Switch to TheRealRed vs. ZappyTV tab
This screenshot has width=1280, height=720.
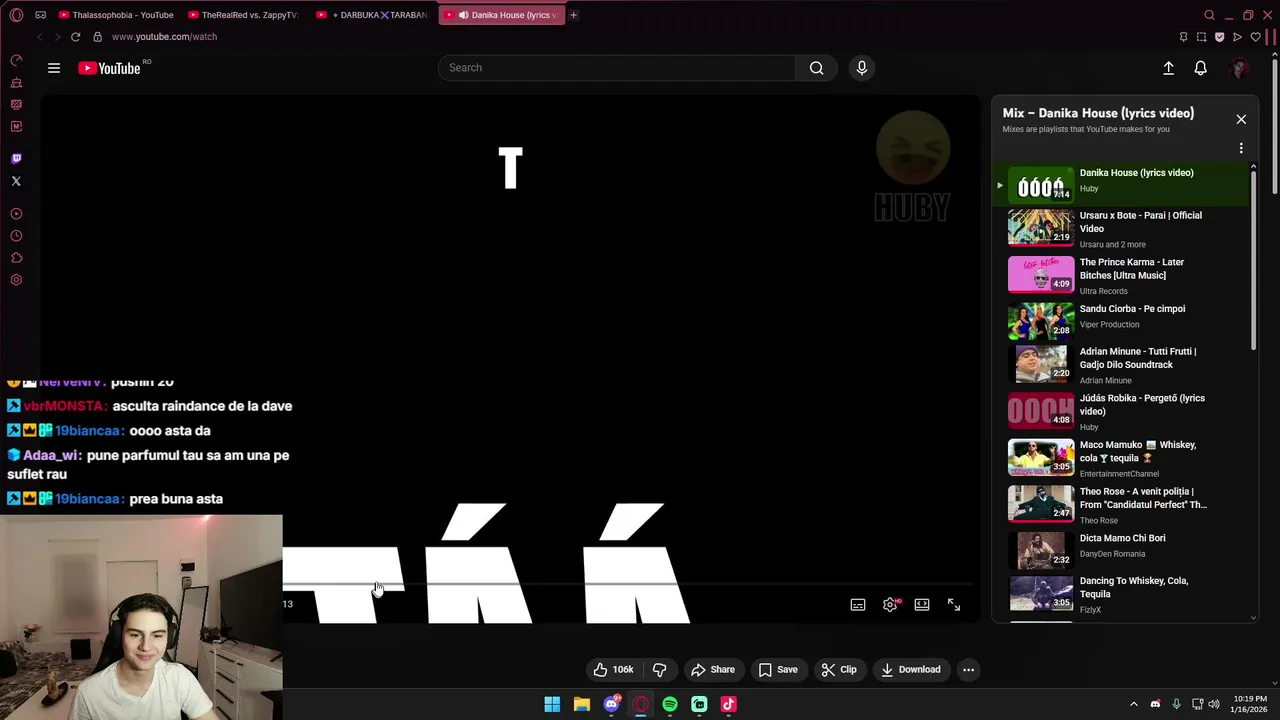(244, 15)
